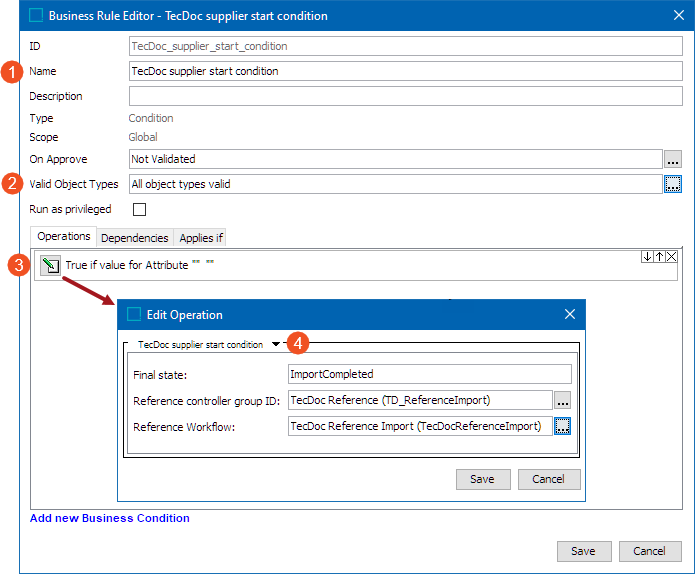Switch to the Operations tab
Screen dimensions: 695x574
pos(63,236)
